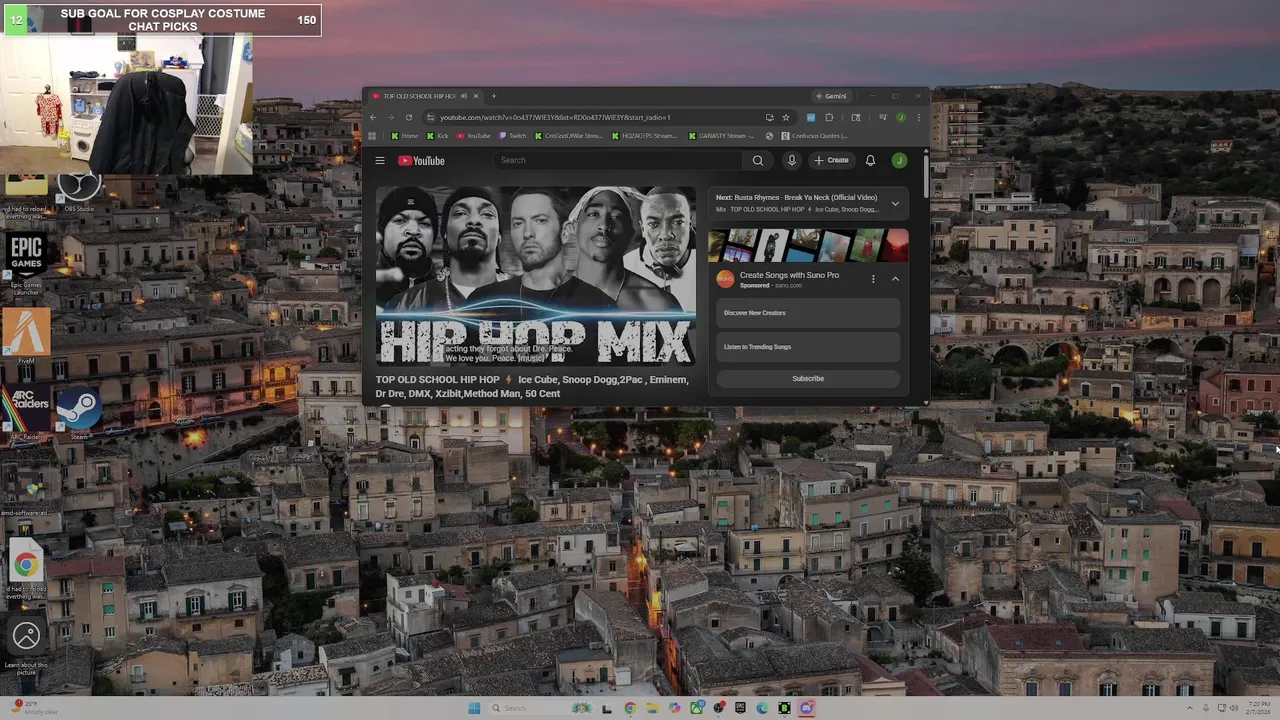Open a new Chrome tab

[493, 96]
